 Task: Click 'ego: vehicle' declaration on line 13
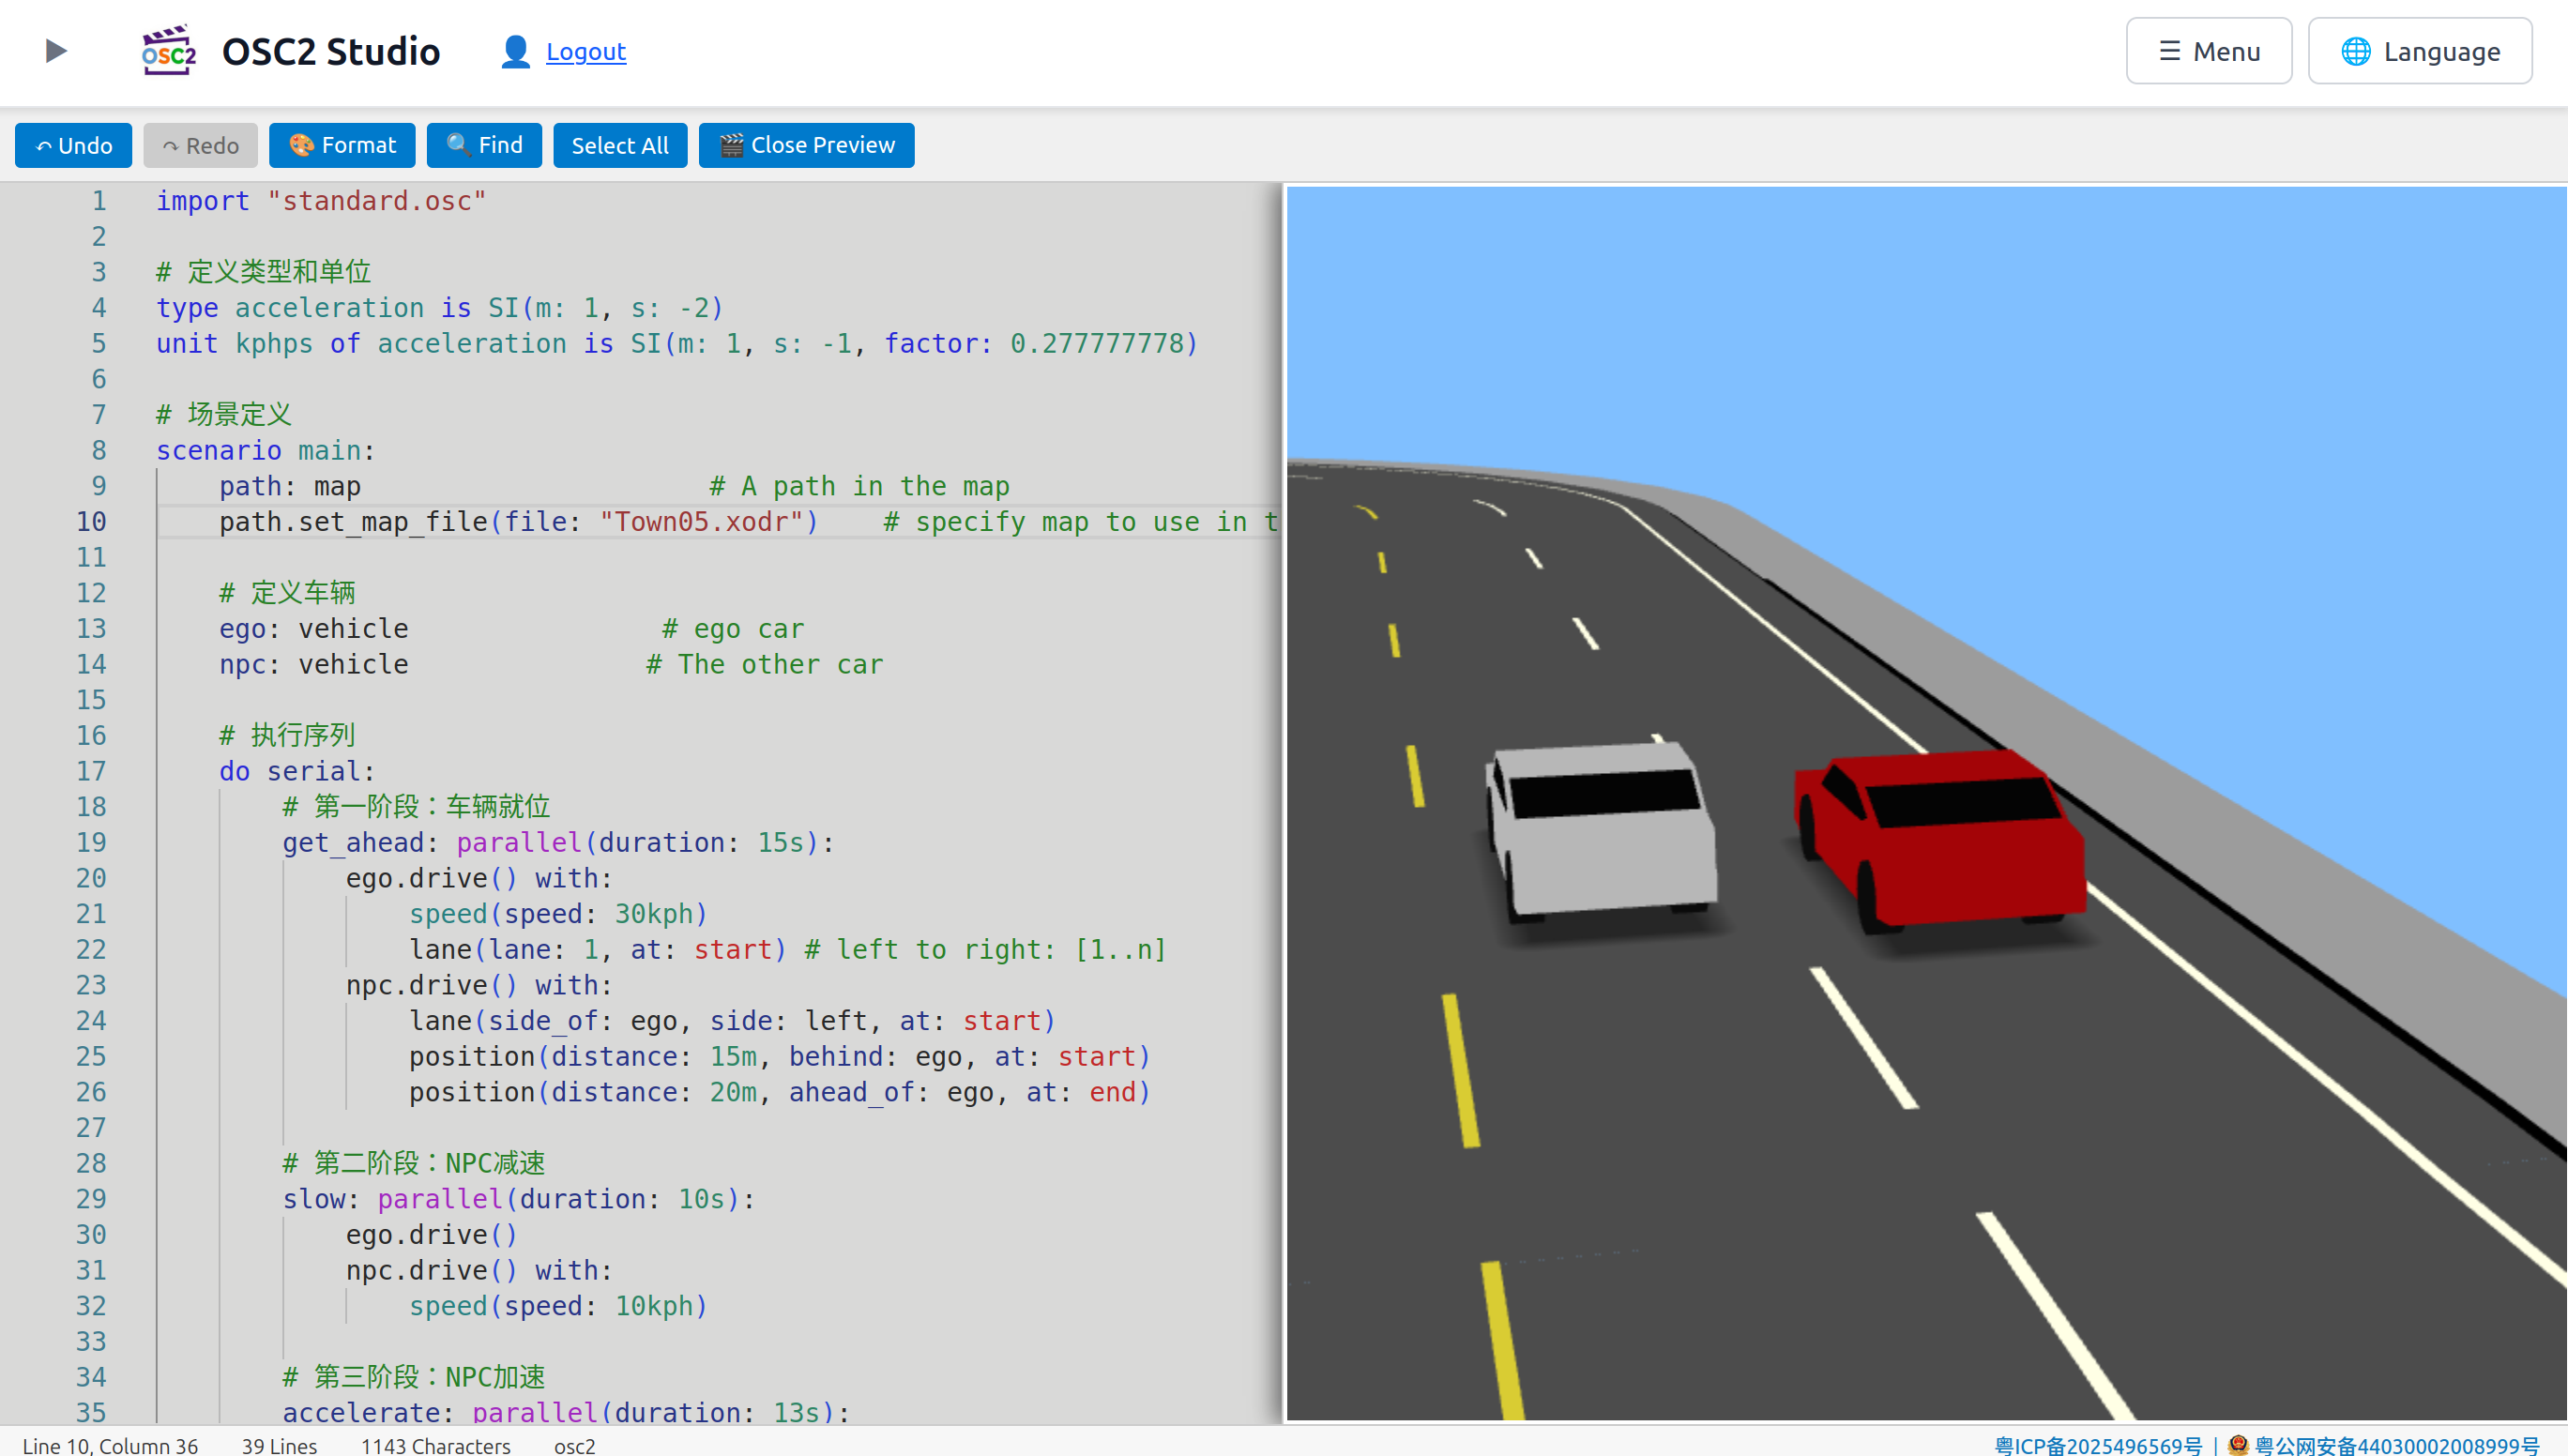tap(314, 629)
